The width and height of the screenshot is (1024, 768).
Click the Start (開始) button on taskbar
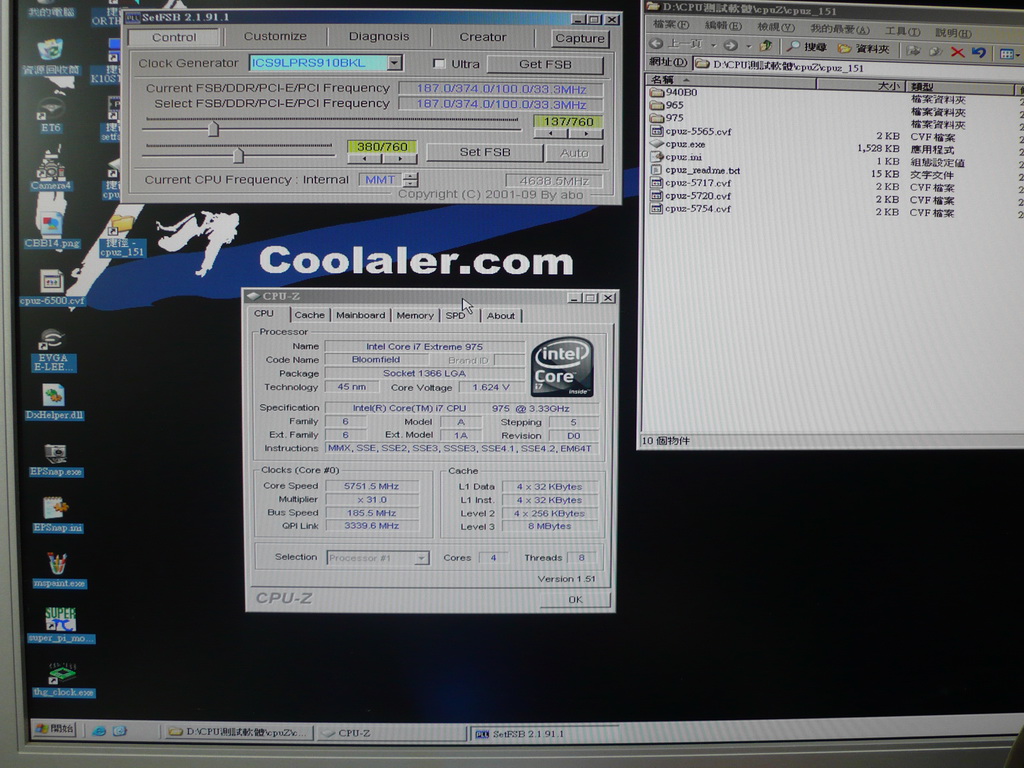coord(55,729)
